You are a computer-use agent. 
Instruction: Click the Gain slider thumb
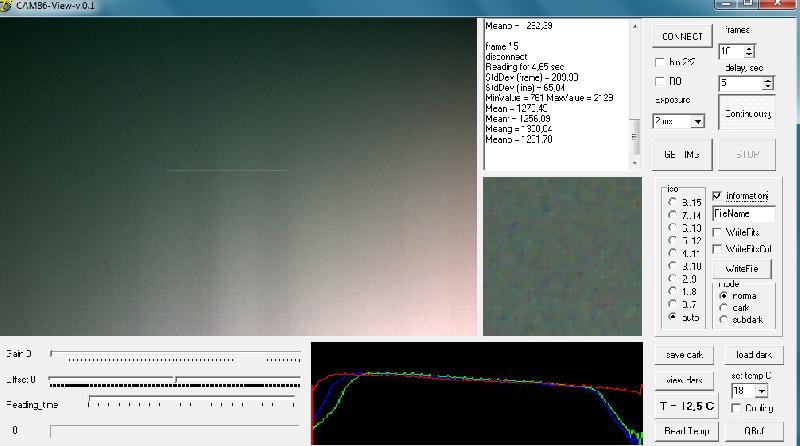point(51,353)
